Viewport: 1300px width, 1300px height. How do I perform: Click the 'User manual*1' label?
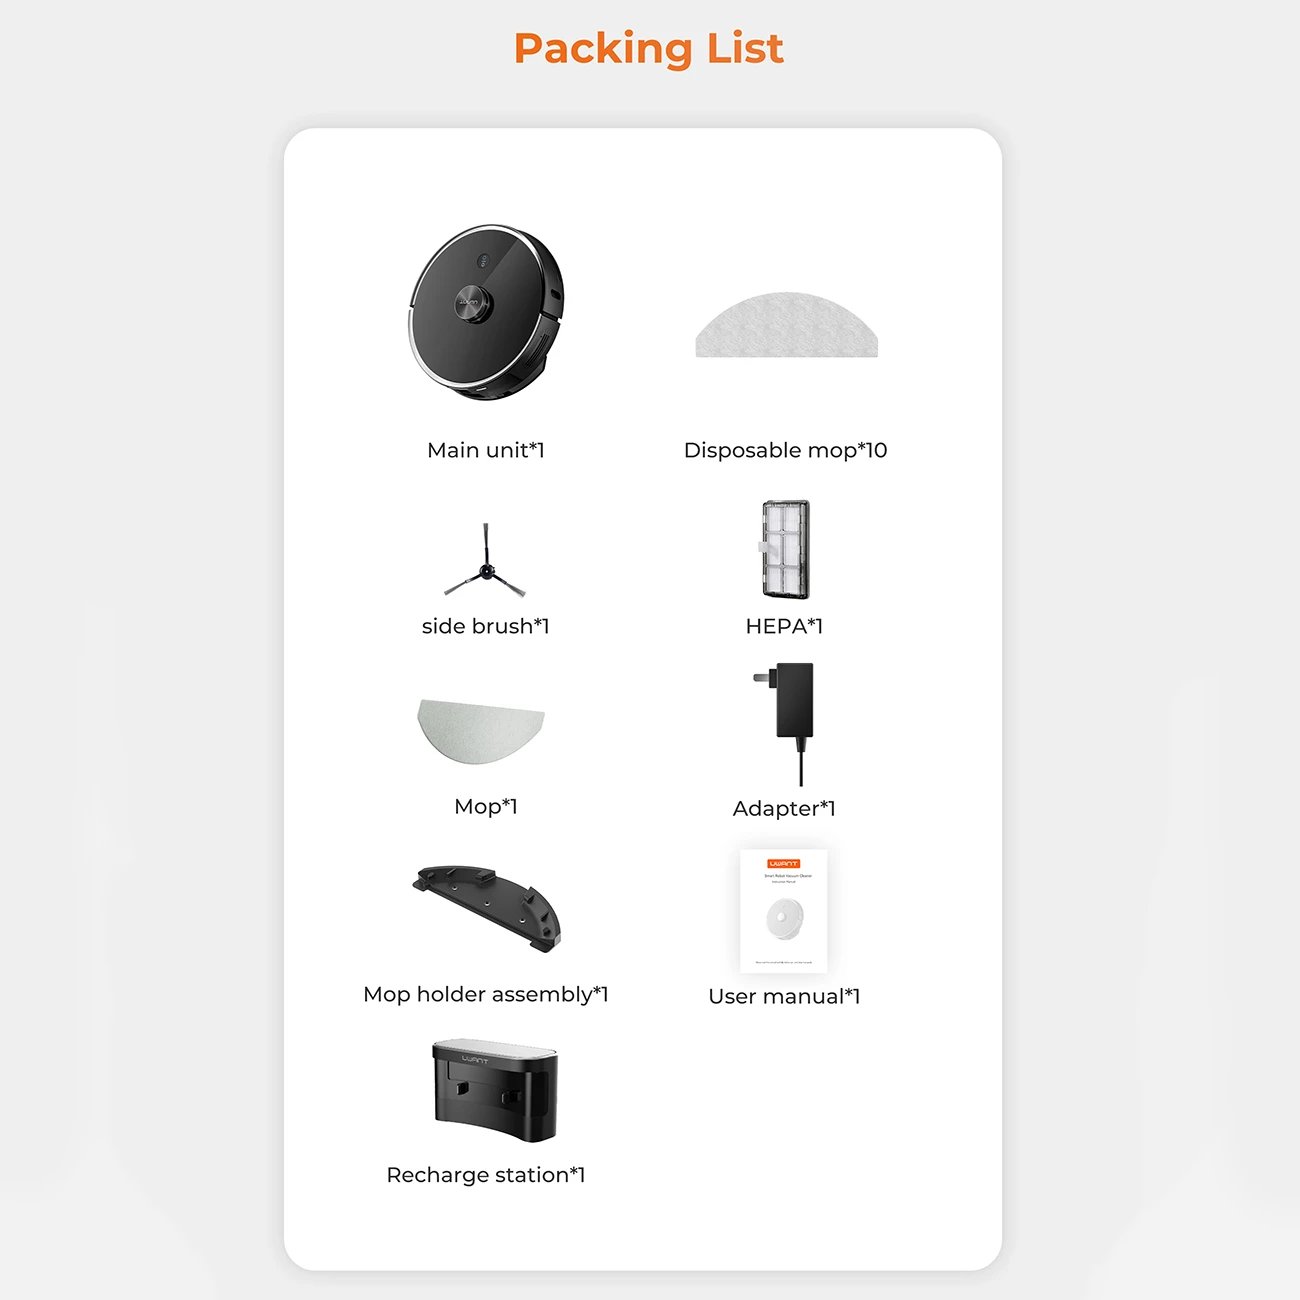784,996
